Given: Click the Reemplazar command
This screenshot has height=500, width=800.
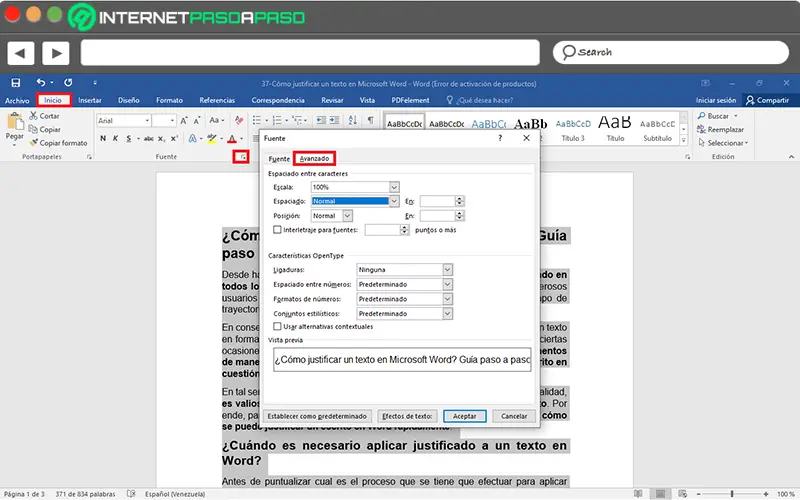Looking at the screenshot, I should tap(720, 129).
